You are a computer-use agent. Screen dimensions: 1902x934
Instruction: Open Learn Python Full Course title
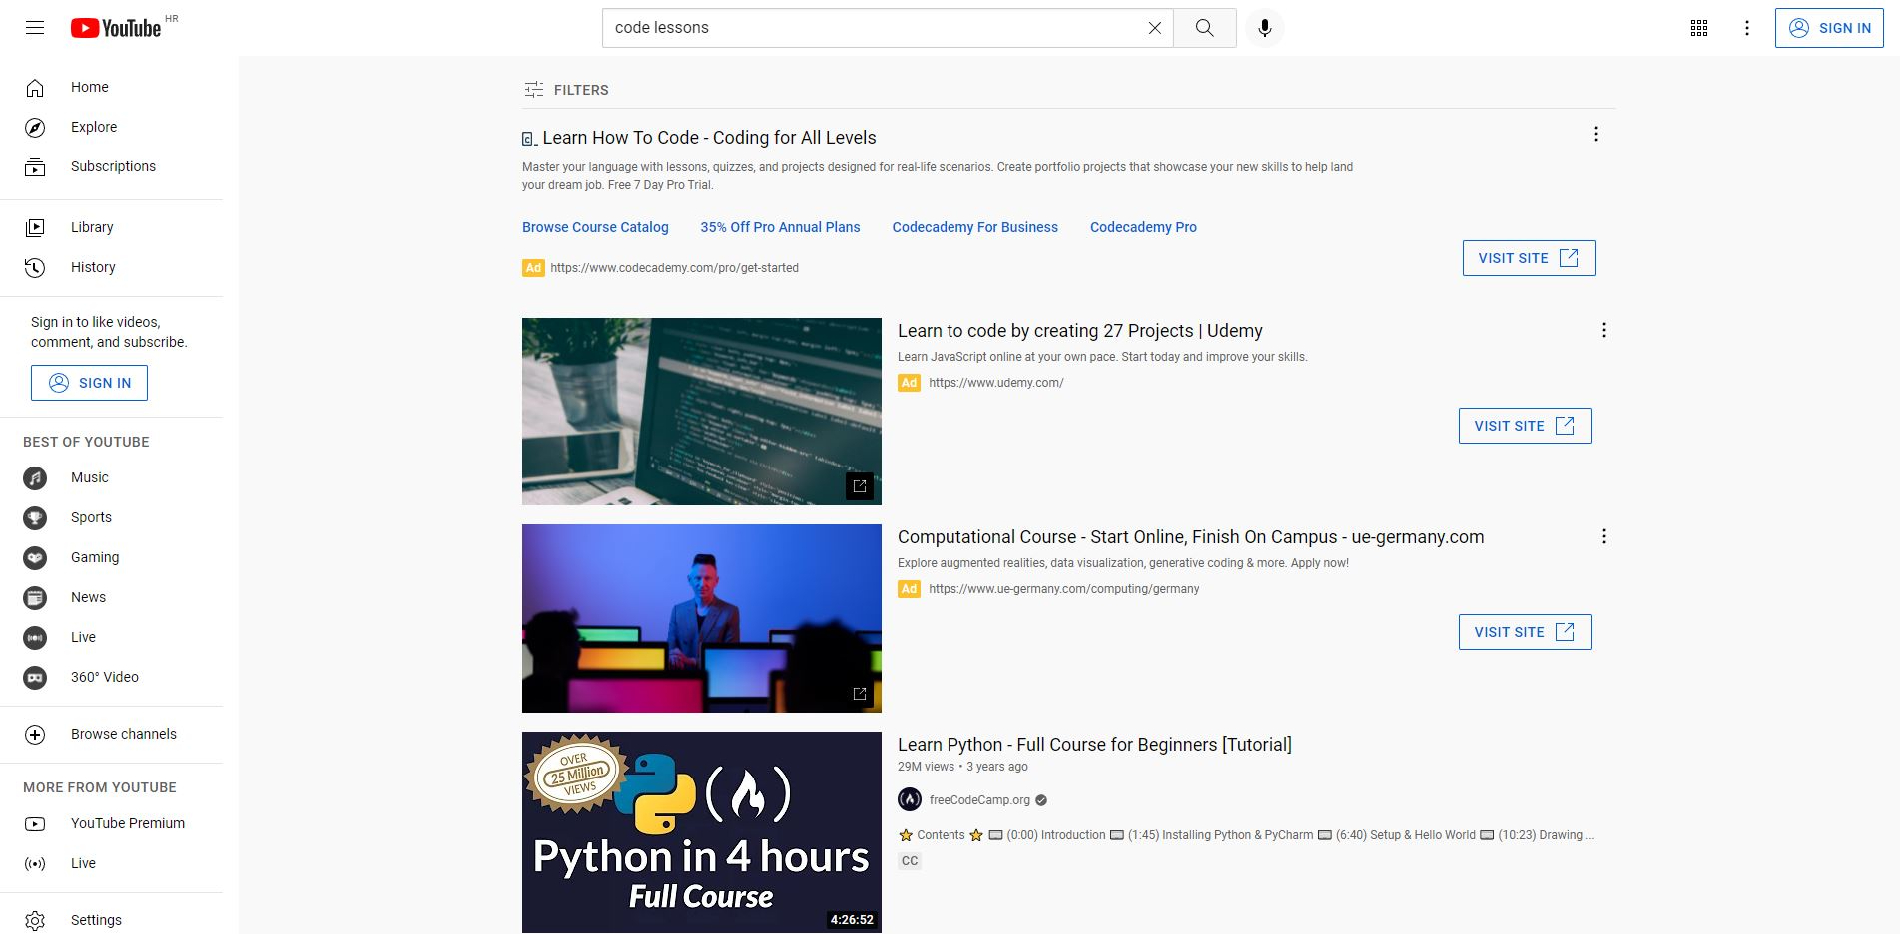[1095, 745]
